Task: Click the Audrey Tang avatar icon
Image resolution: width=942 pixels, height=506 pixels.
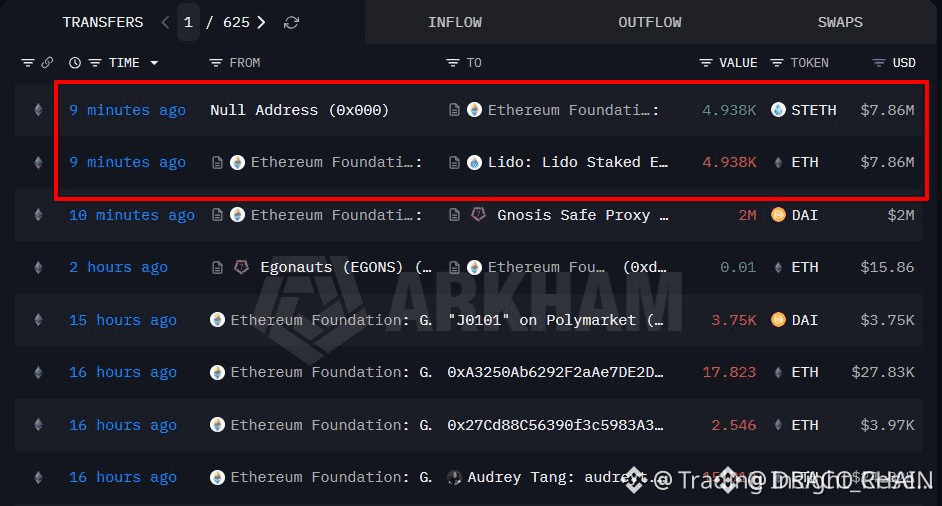Action: 455,478
